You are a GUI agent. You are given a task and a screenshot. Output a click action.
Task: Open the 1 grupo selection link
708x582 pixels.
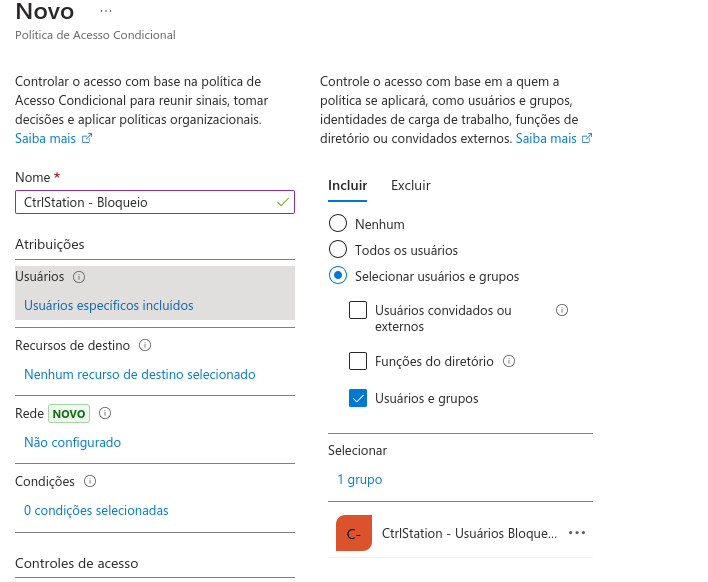point(359,479)
